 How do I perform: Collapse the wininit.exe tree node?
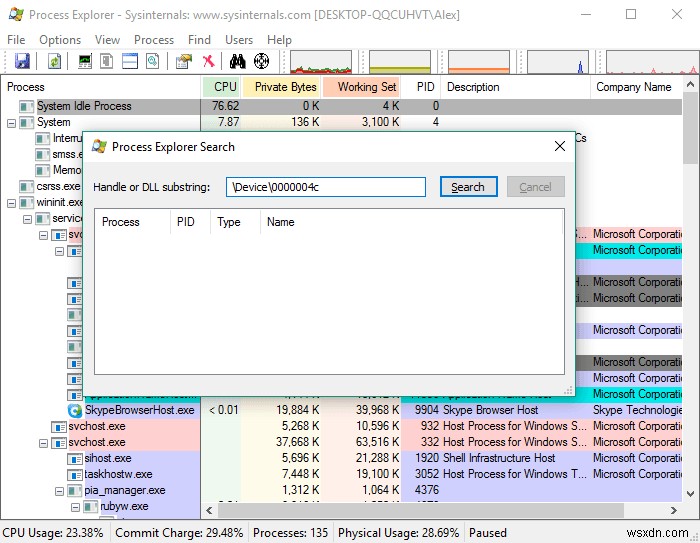click(12, 202)
